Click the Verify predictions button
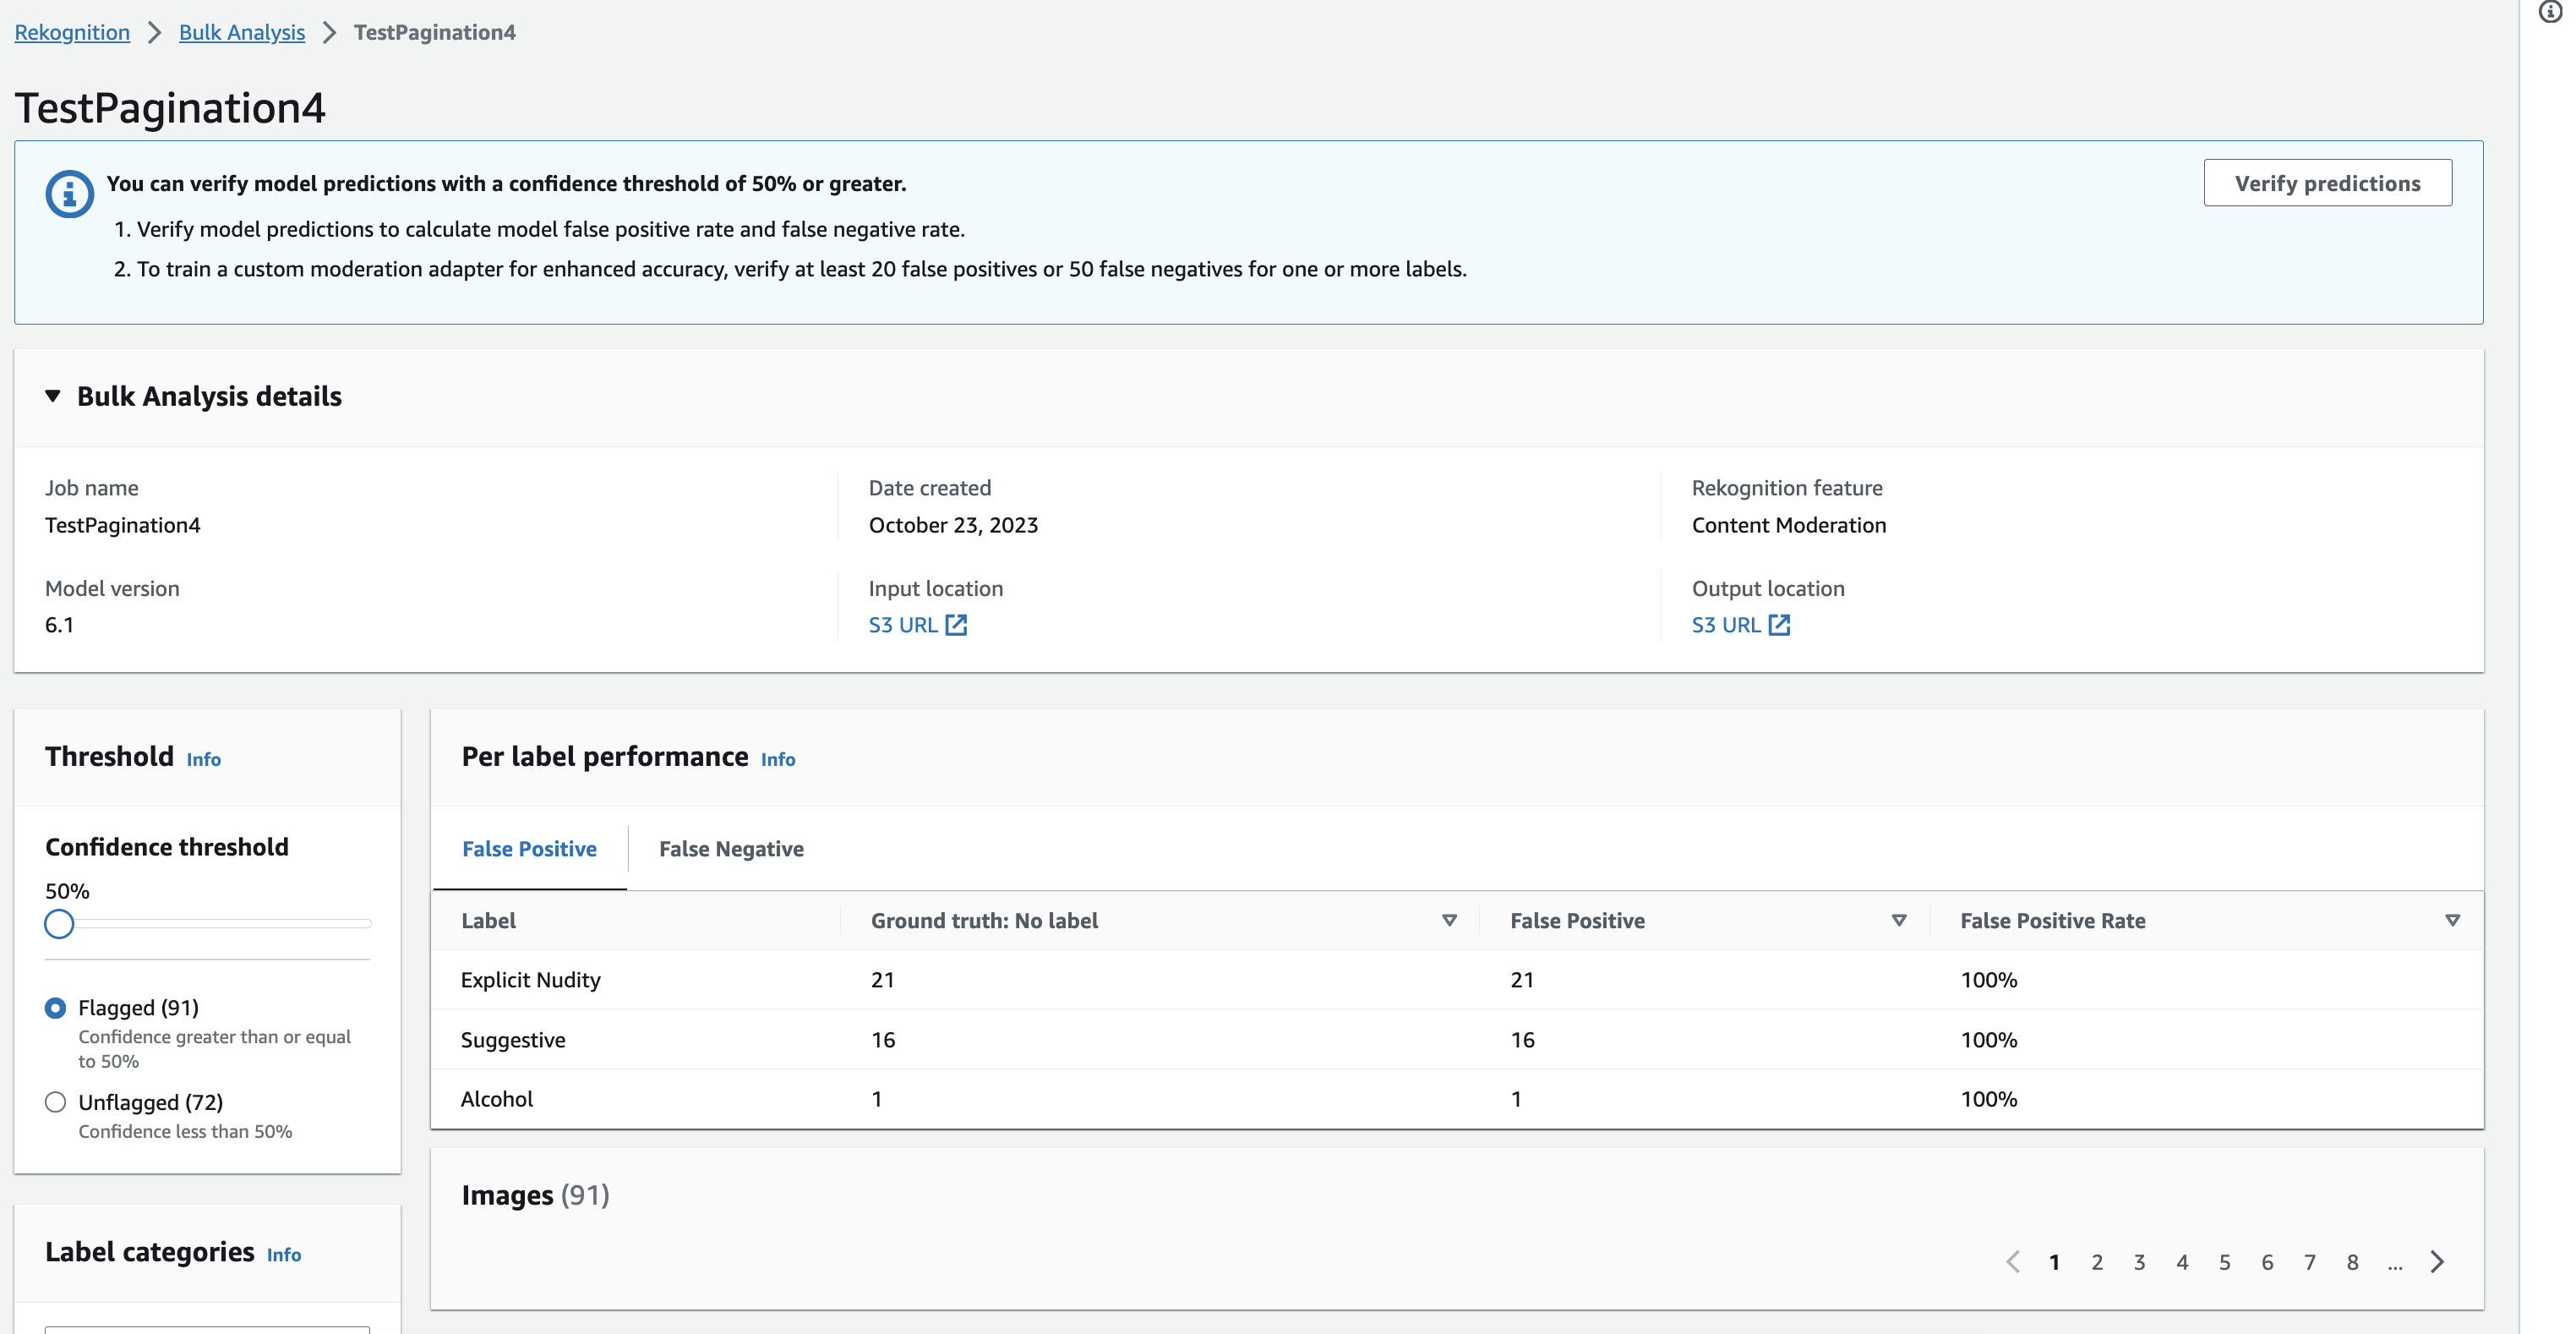Viewport: 2576px width, 1334px height. (x=2327, y=183)
